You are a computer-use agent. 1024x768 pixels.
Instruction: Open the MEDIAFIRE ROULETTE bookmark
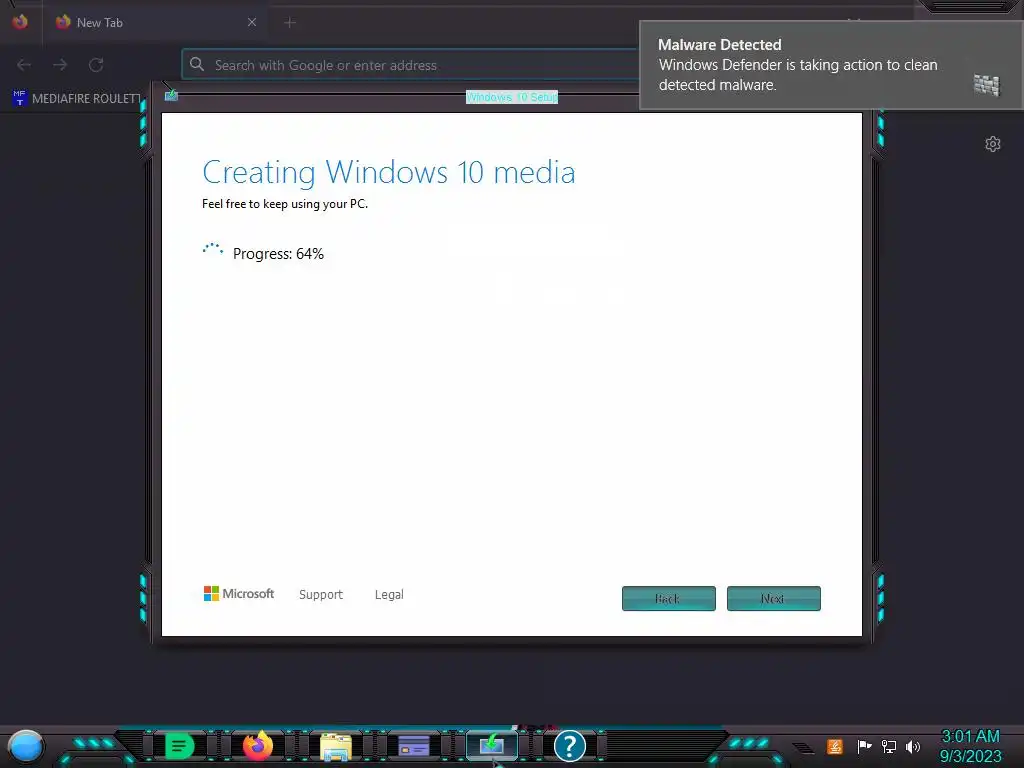76,99
